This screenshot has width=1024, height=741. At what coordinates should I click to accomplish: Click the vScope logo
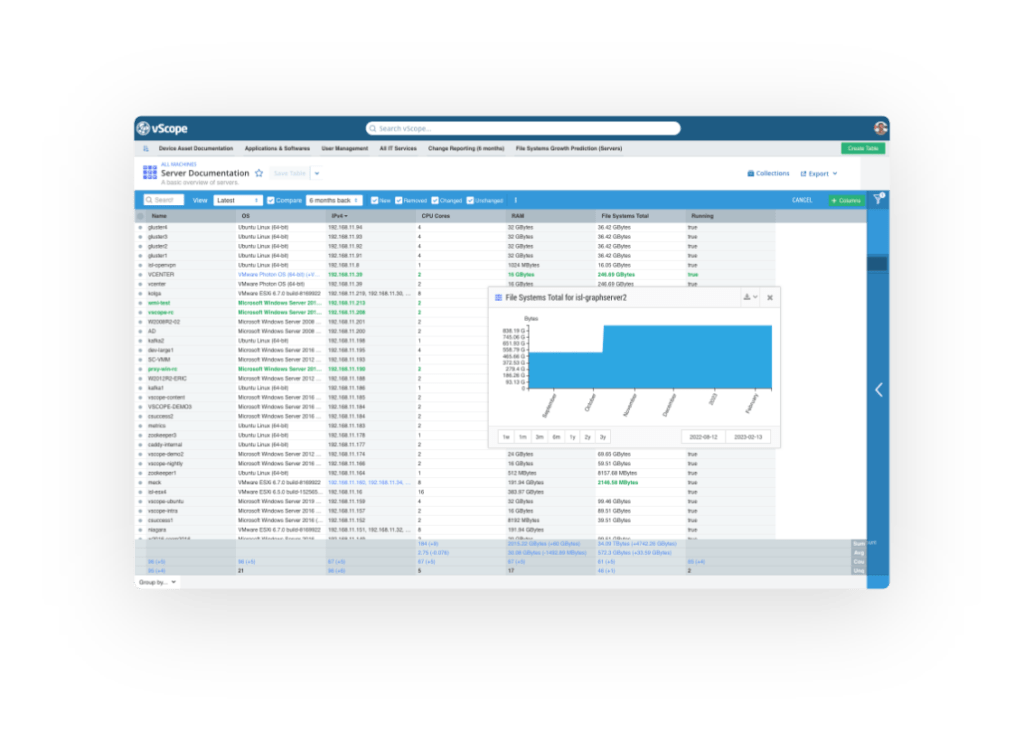pyautogui.click(x=162, y=129)
